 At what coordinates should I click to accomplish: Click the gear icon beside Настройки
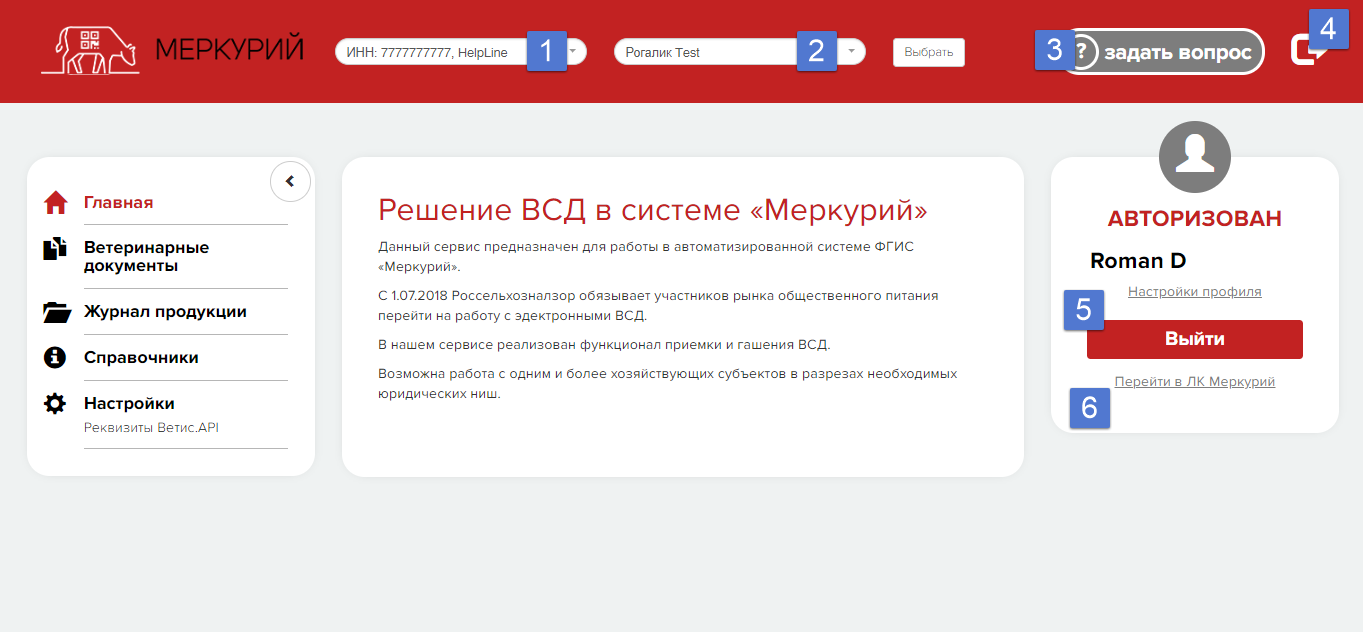point(55,403)
